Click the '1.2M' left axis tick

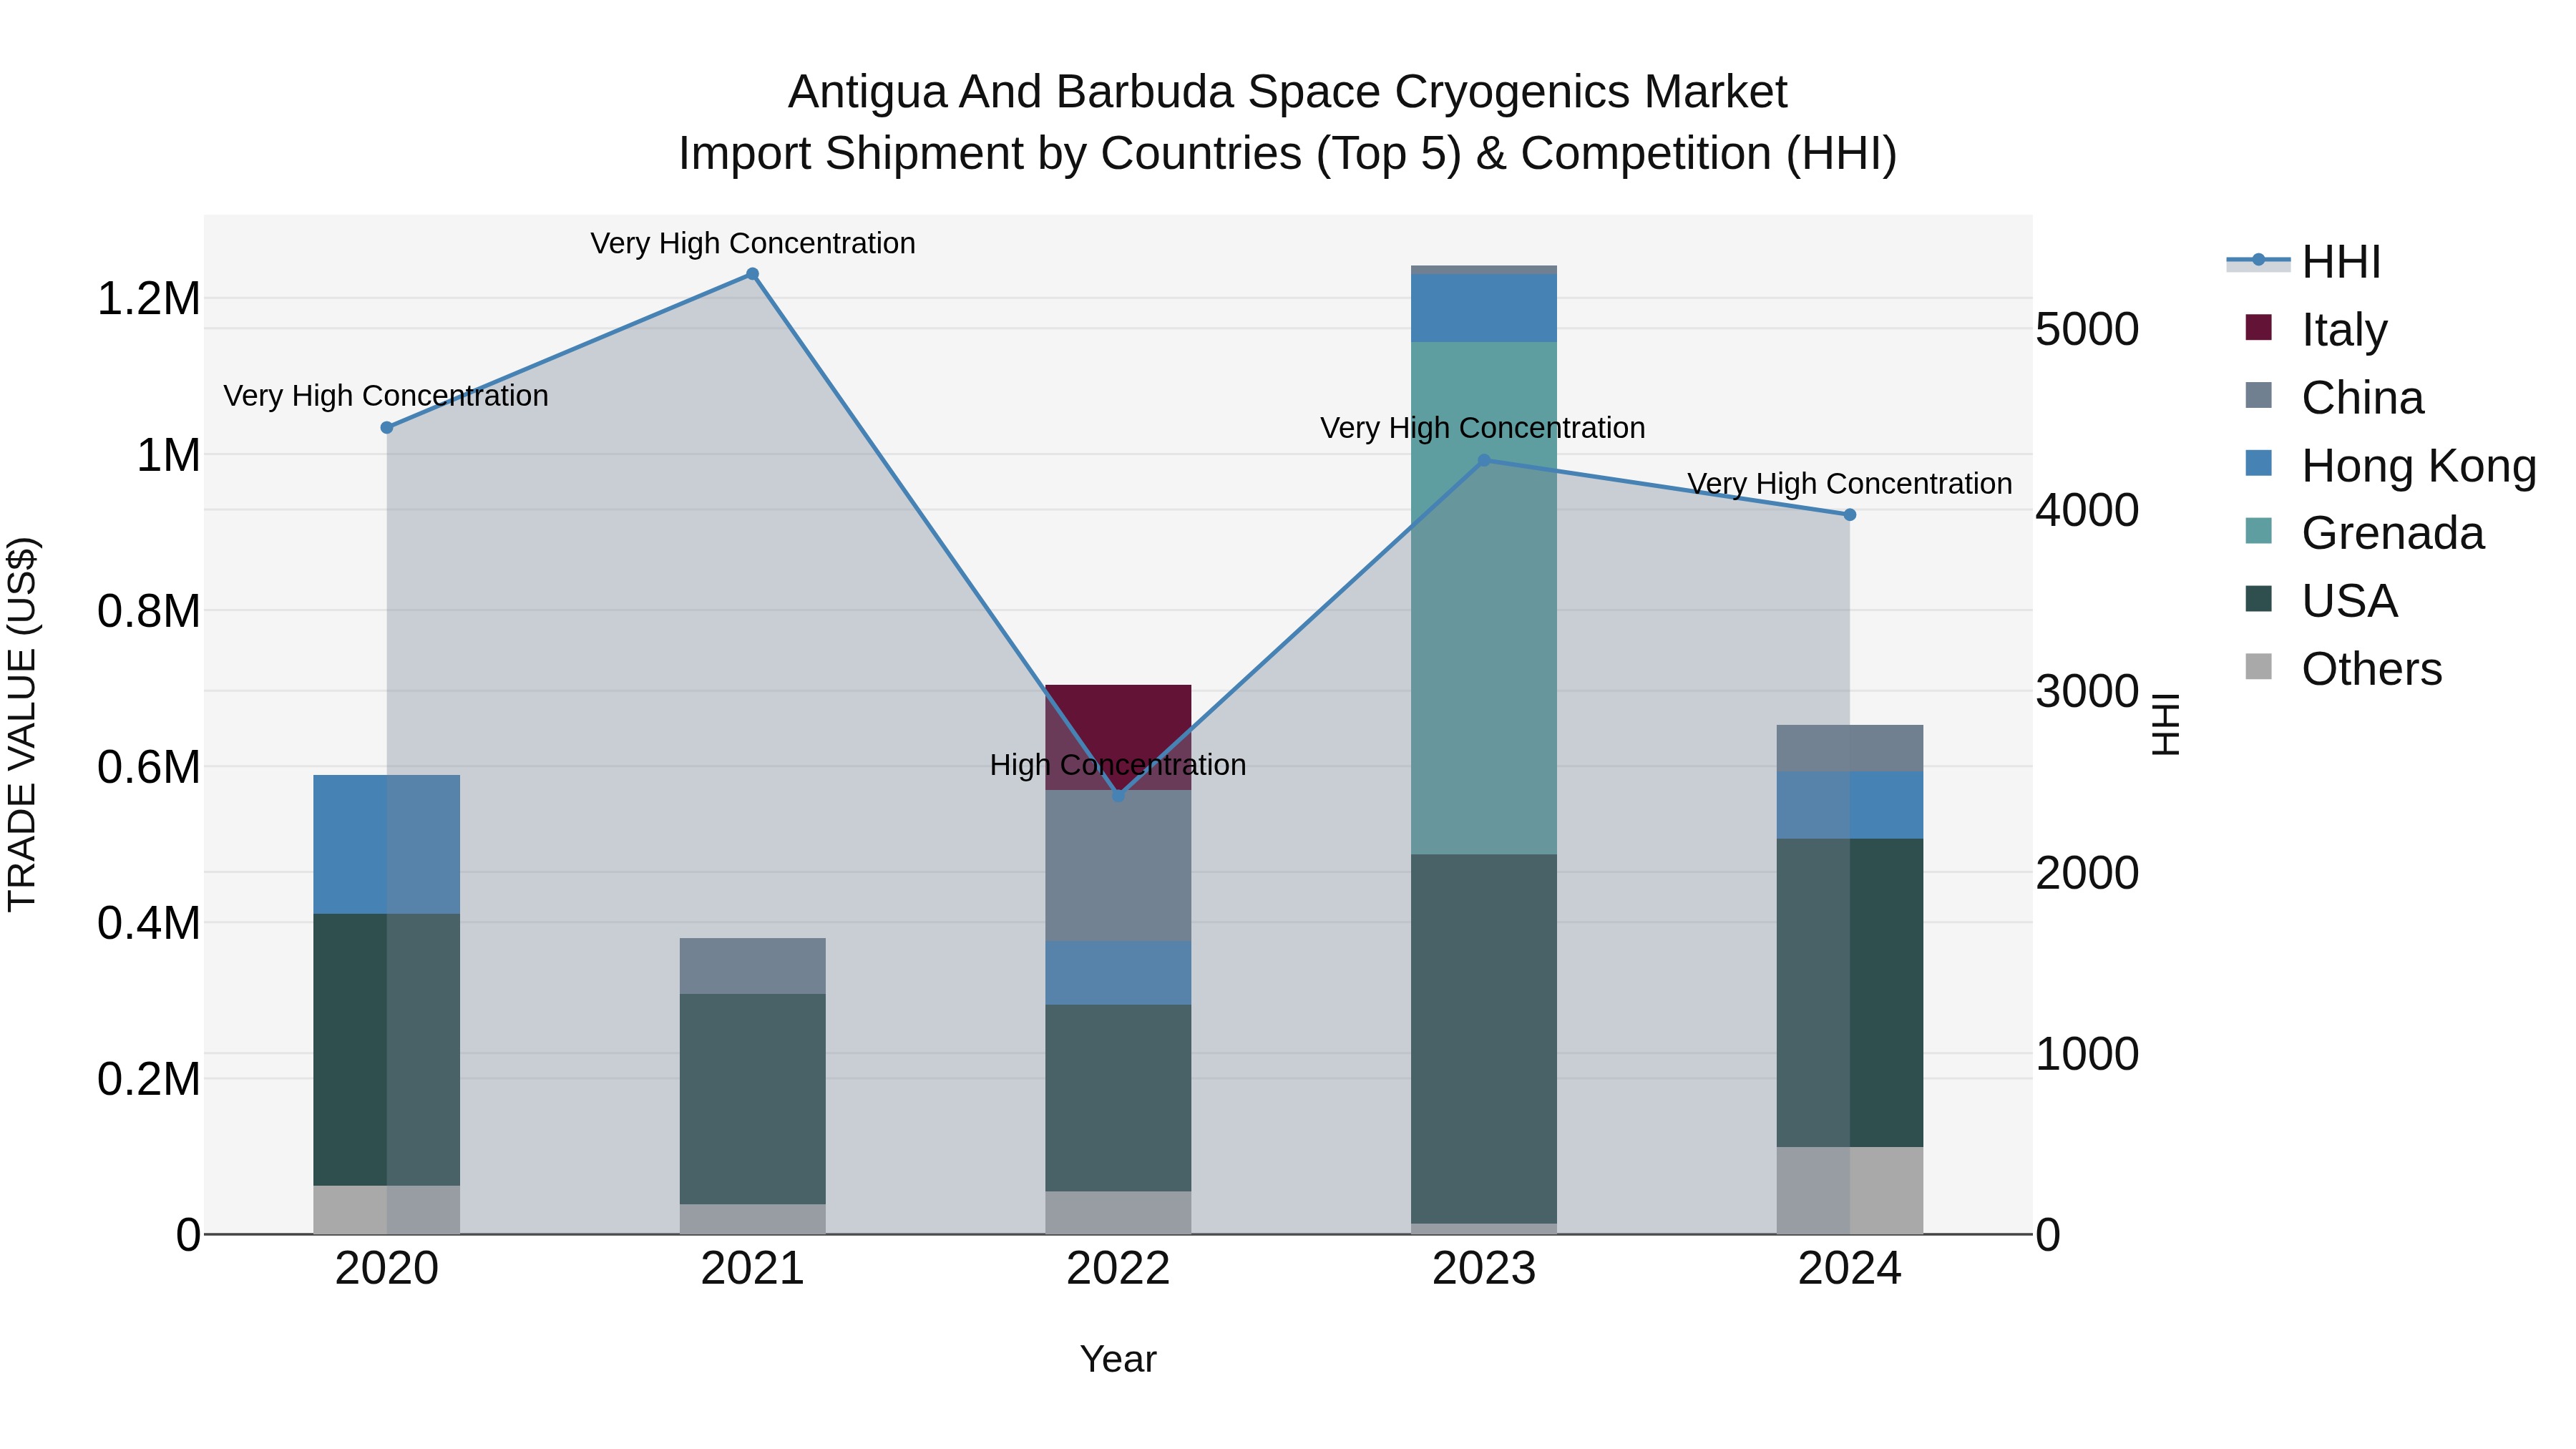(149, 299)
